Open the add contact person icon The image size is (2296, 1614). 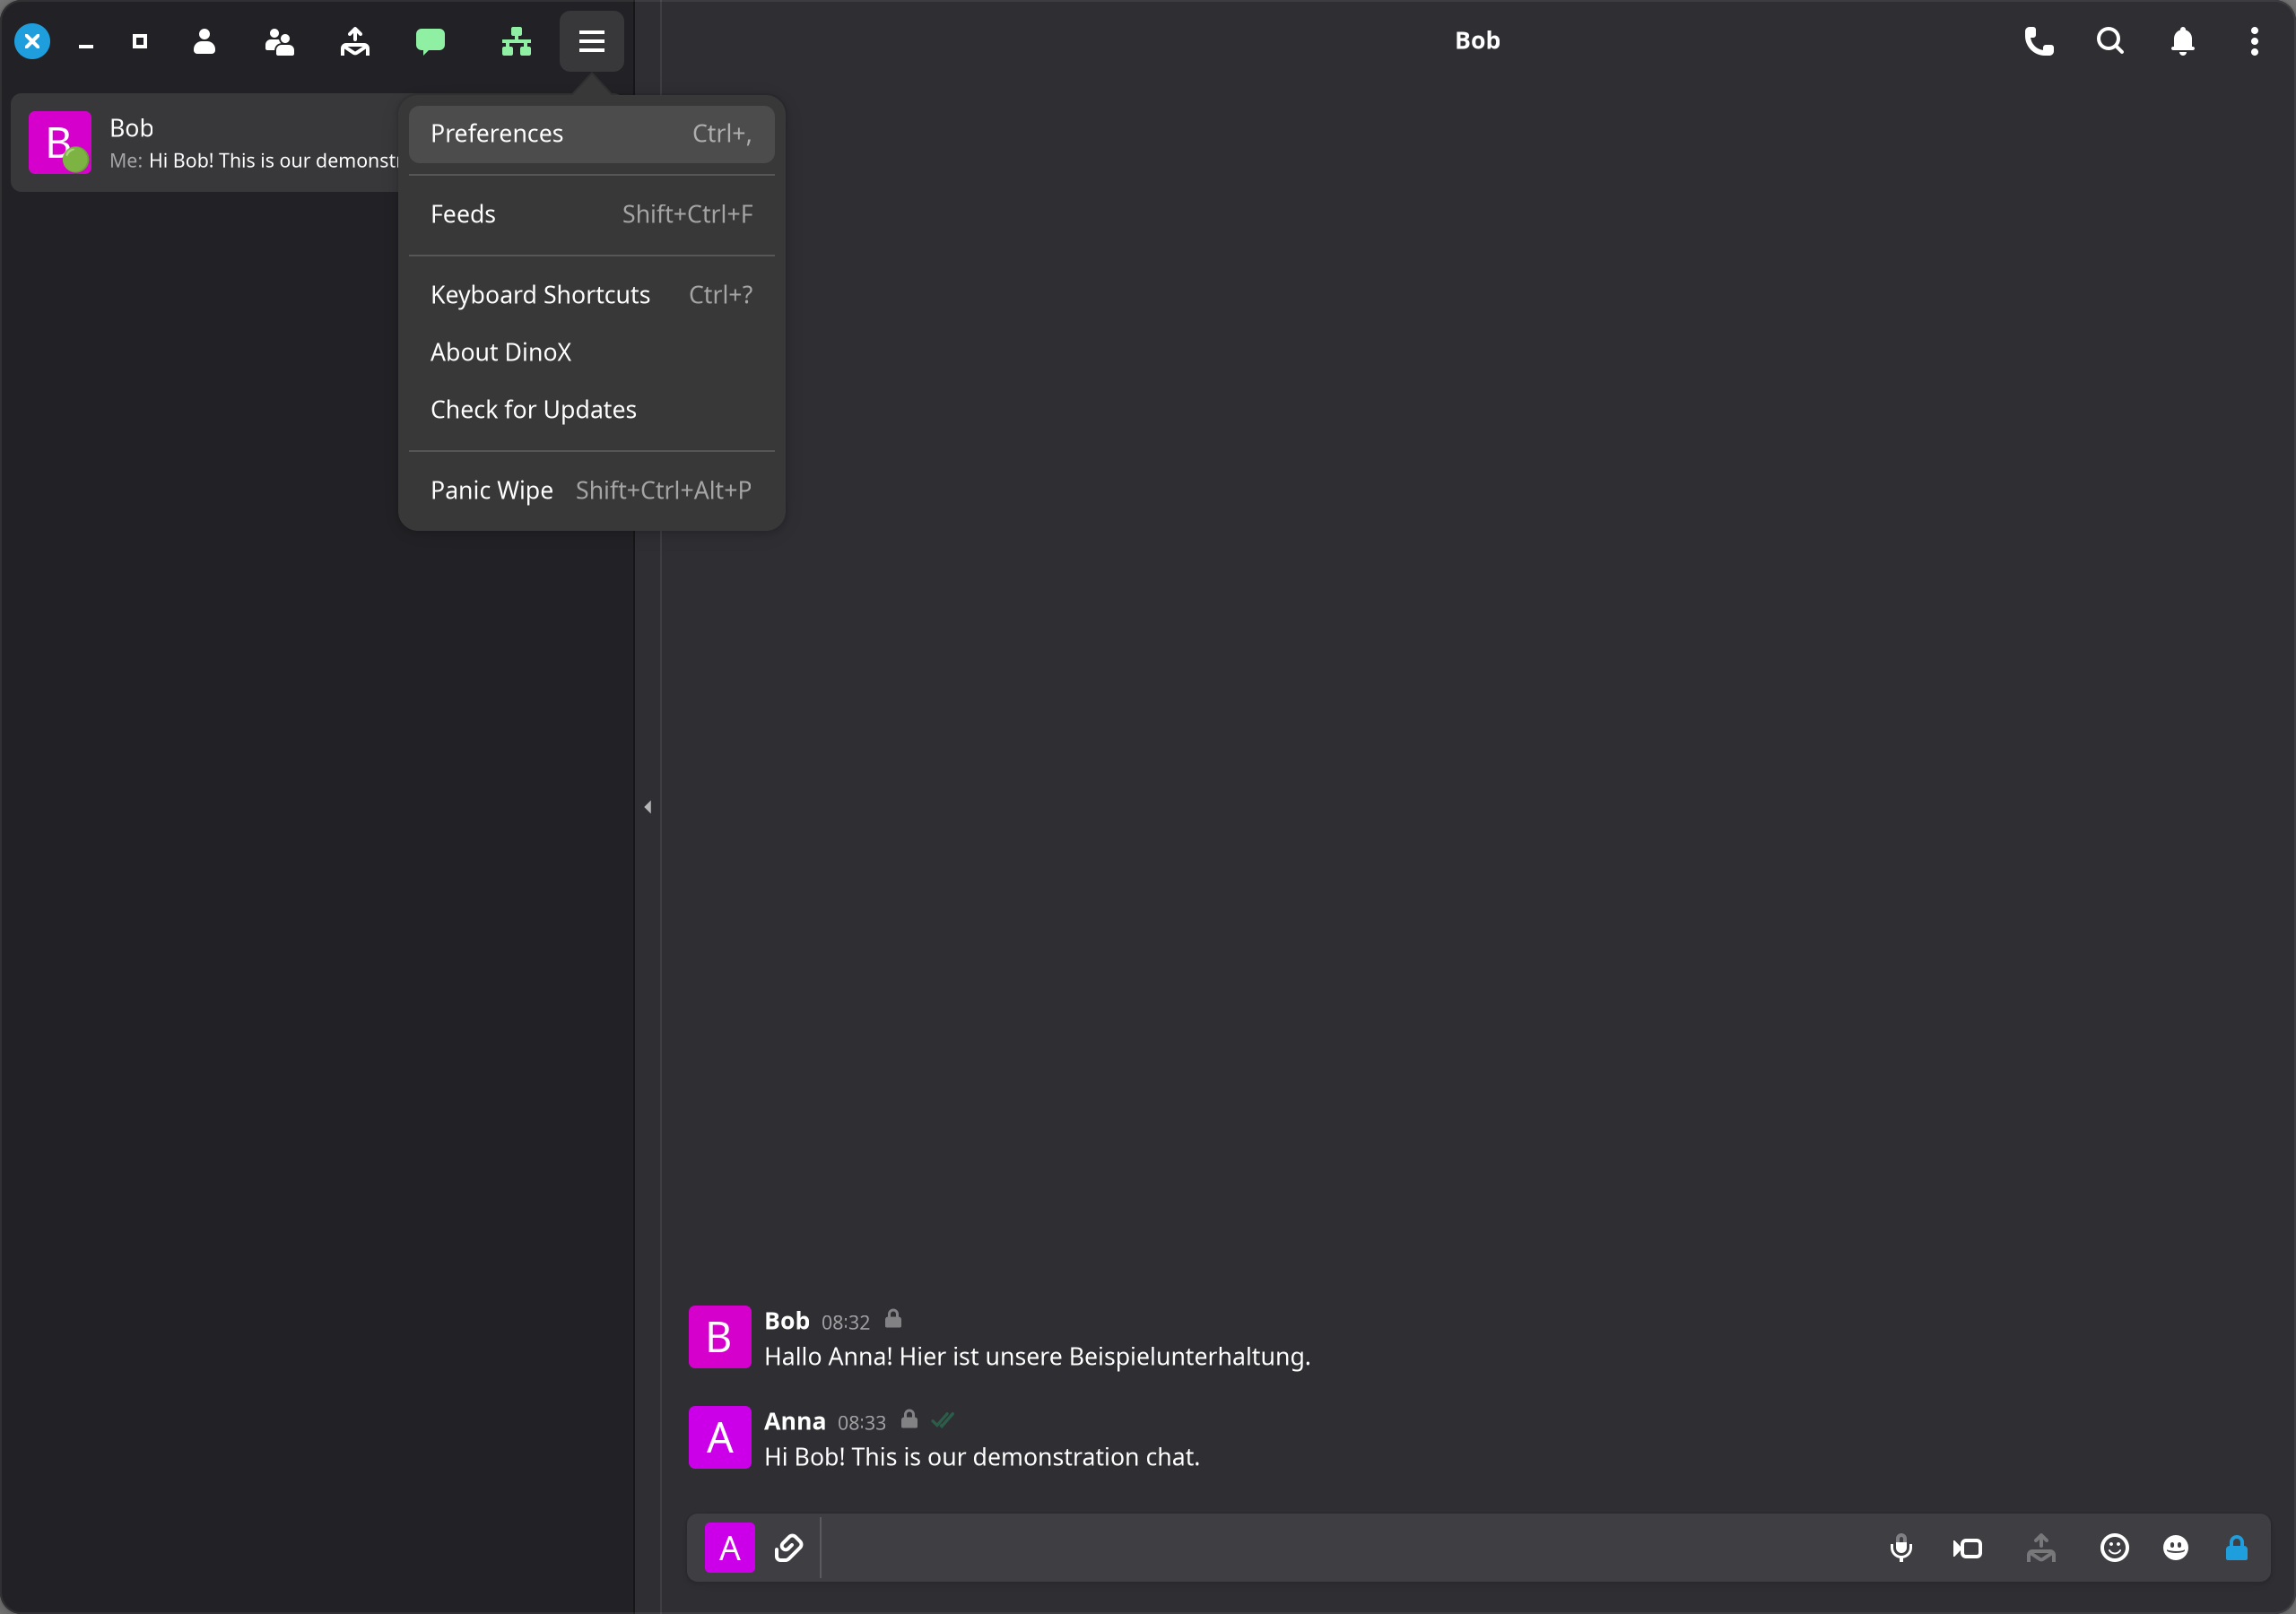click(204, 41)
